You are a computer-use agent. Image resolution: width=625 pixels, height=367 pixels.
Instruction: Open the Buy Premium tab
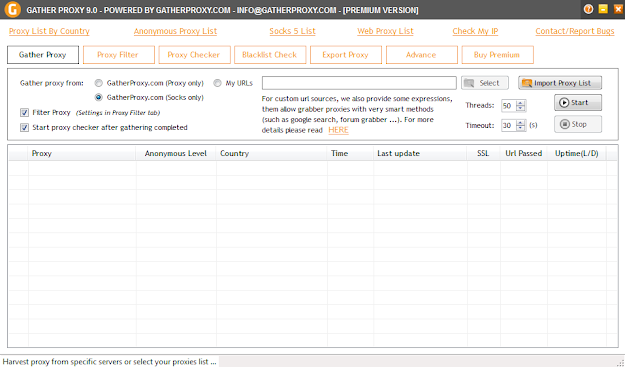[x=497, y=55]
